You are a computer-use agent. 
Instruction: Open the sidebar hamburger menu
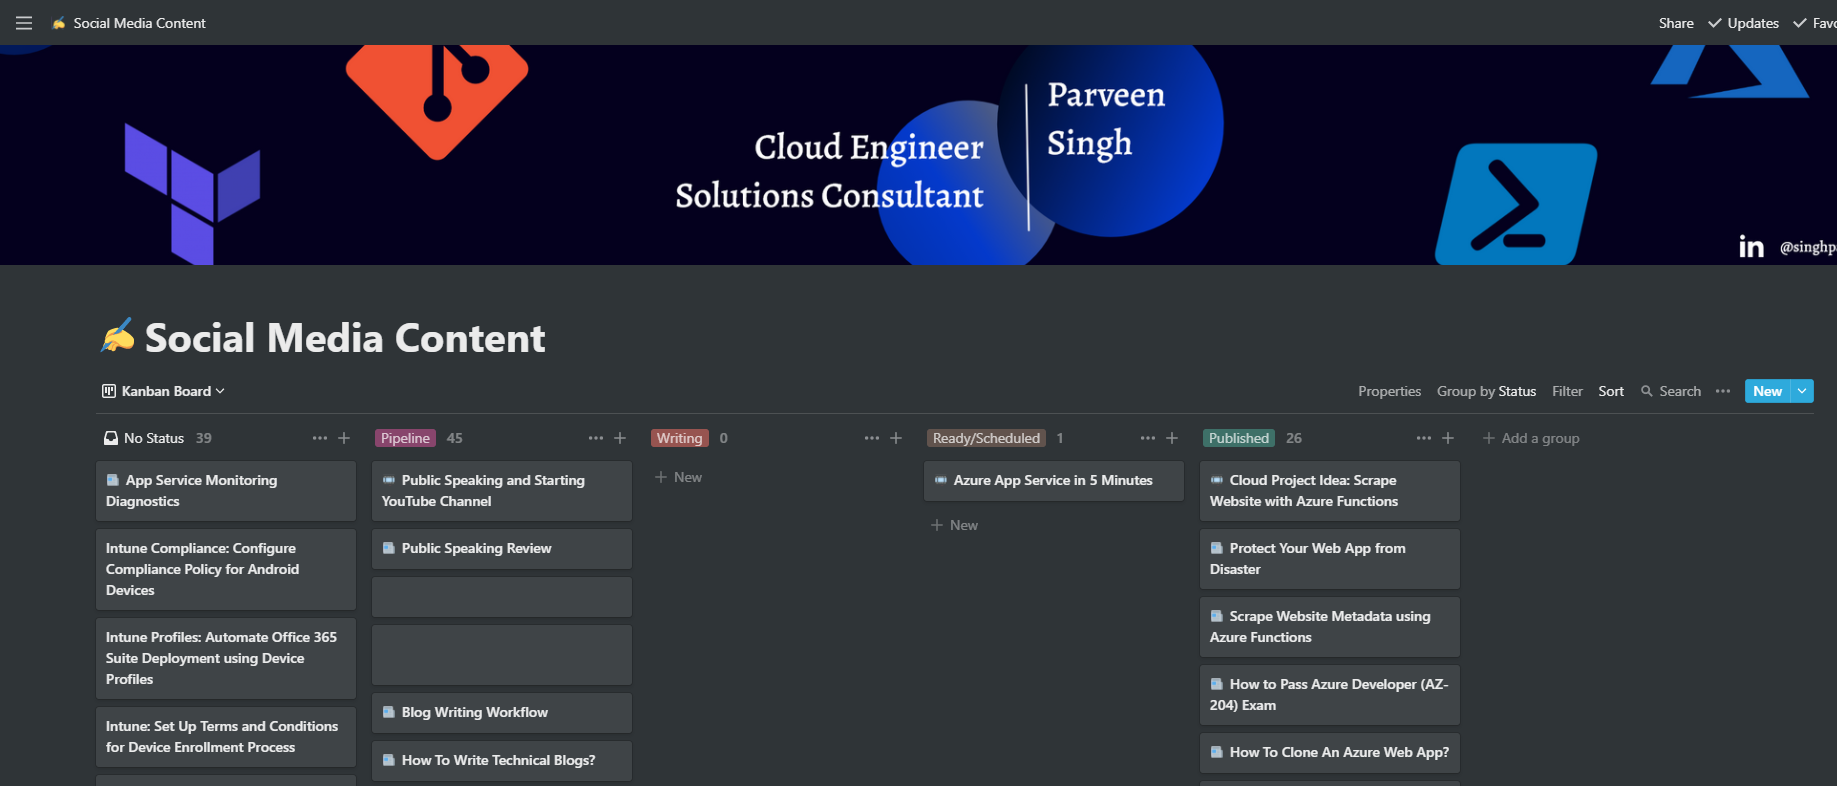coord(24,23)
